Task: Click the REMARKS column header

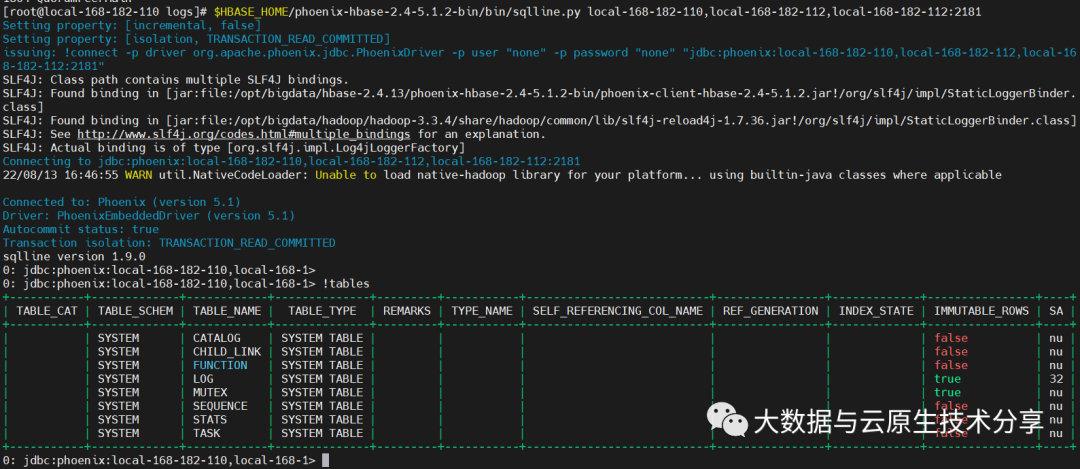Action: point(406,311)
